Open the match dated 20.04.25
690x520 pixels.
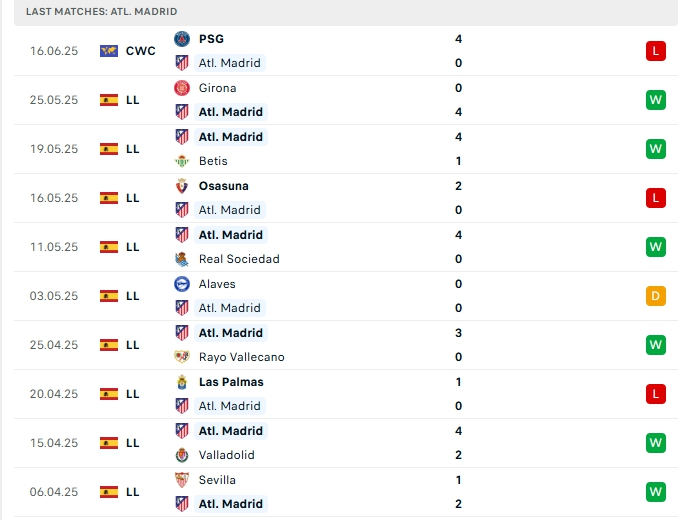(54, 394)
